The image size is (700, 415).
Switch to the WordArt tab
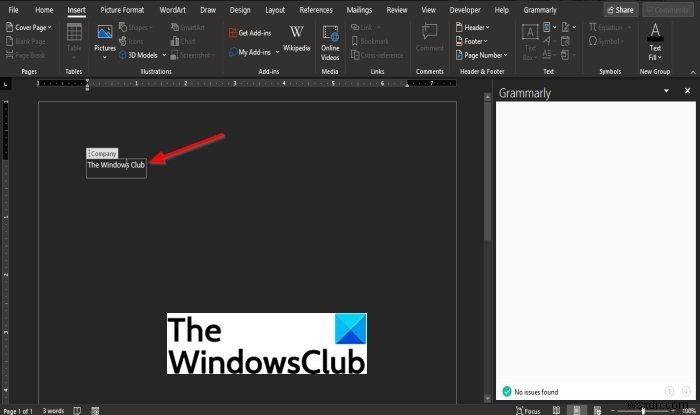[172, 10]
